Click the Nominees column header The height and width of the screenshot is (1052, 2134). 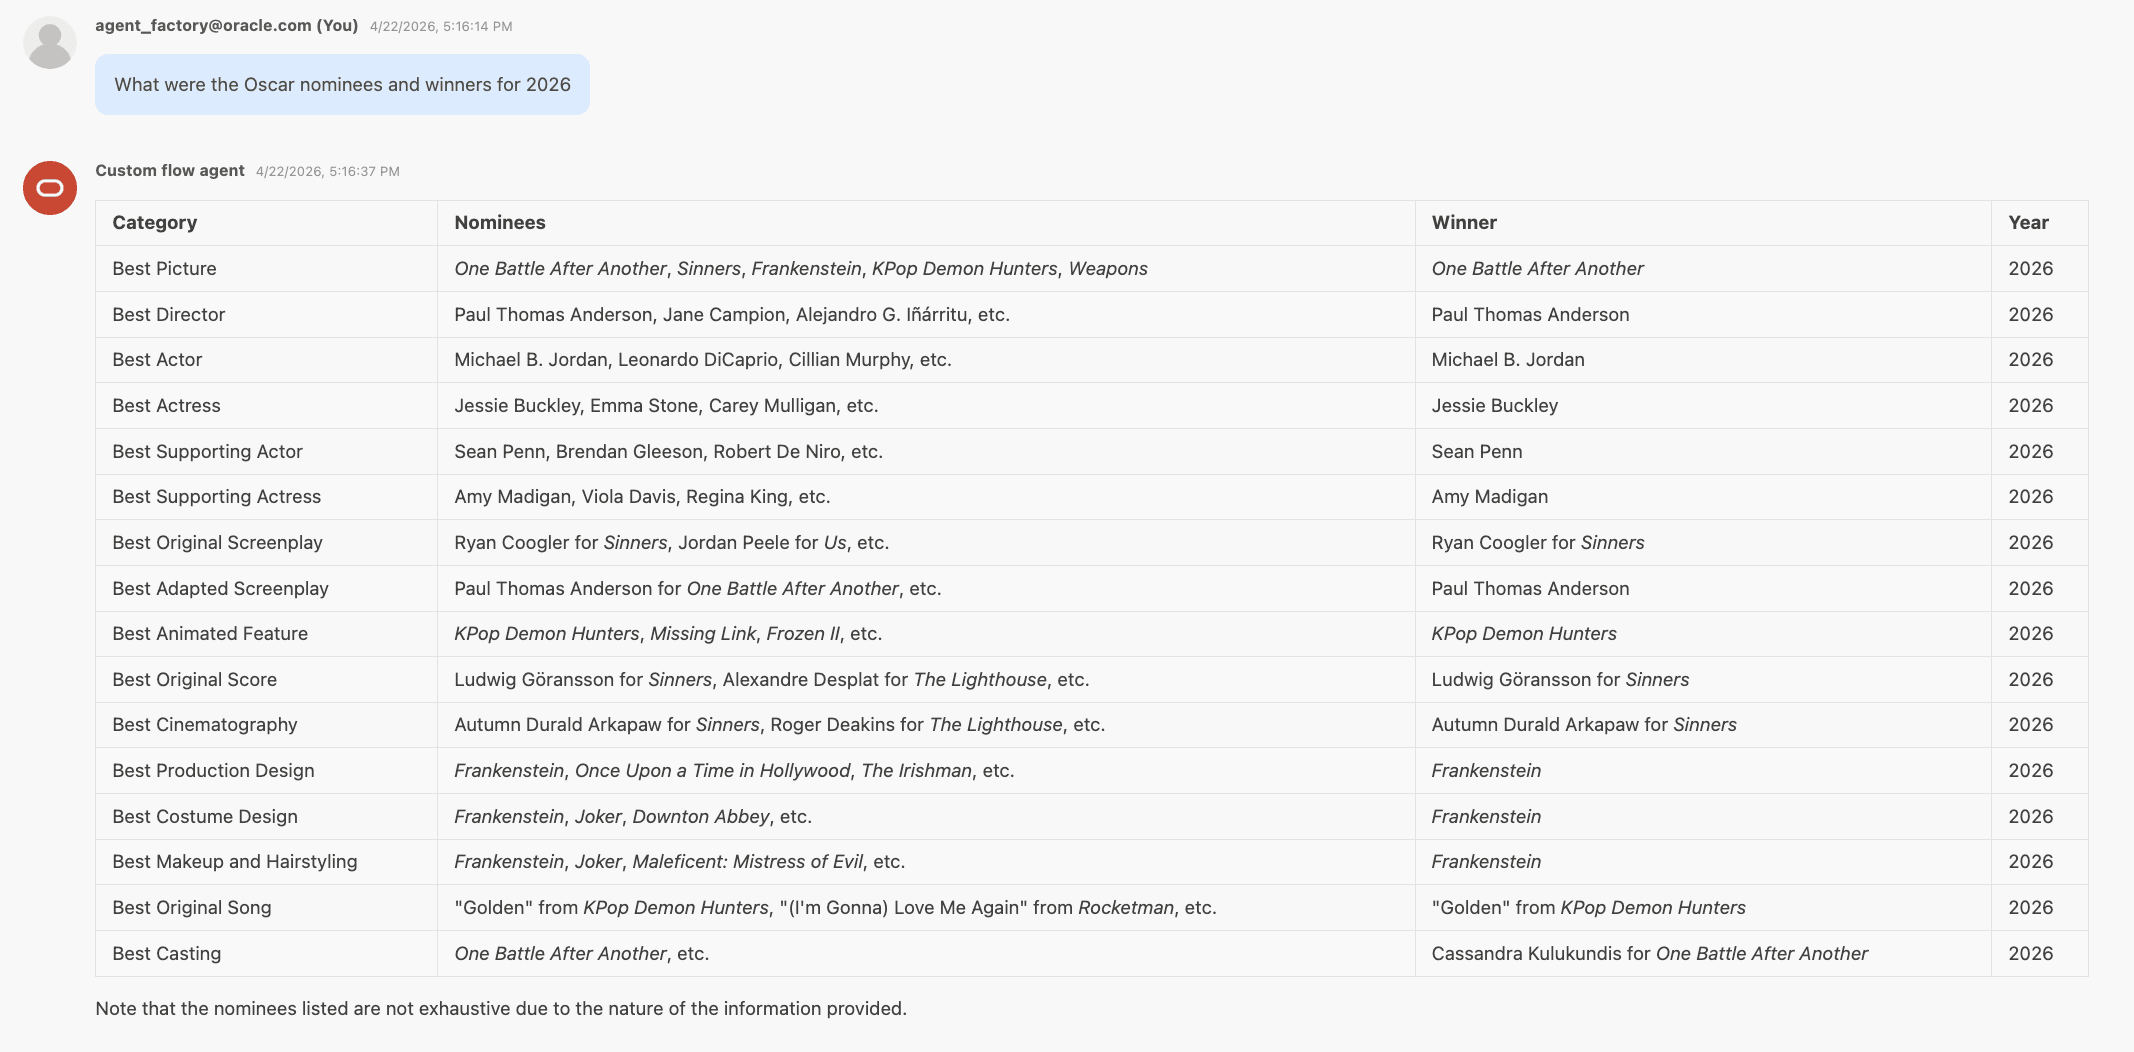926,223
